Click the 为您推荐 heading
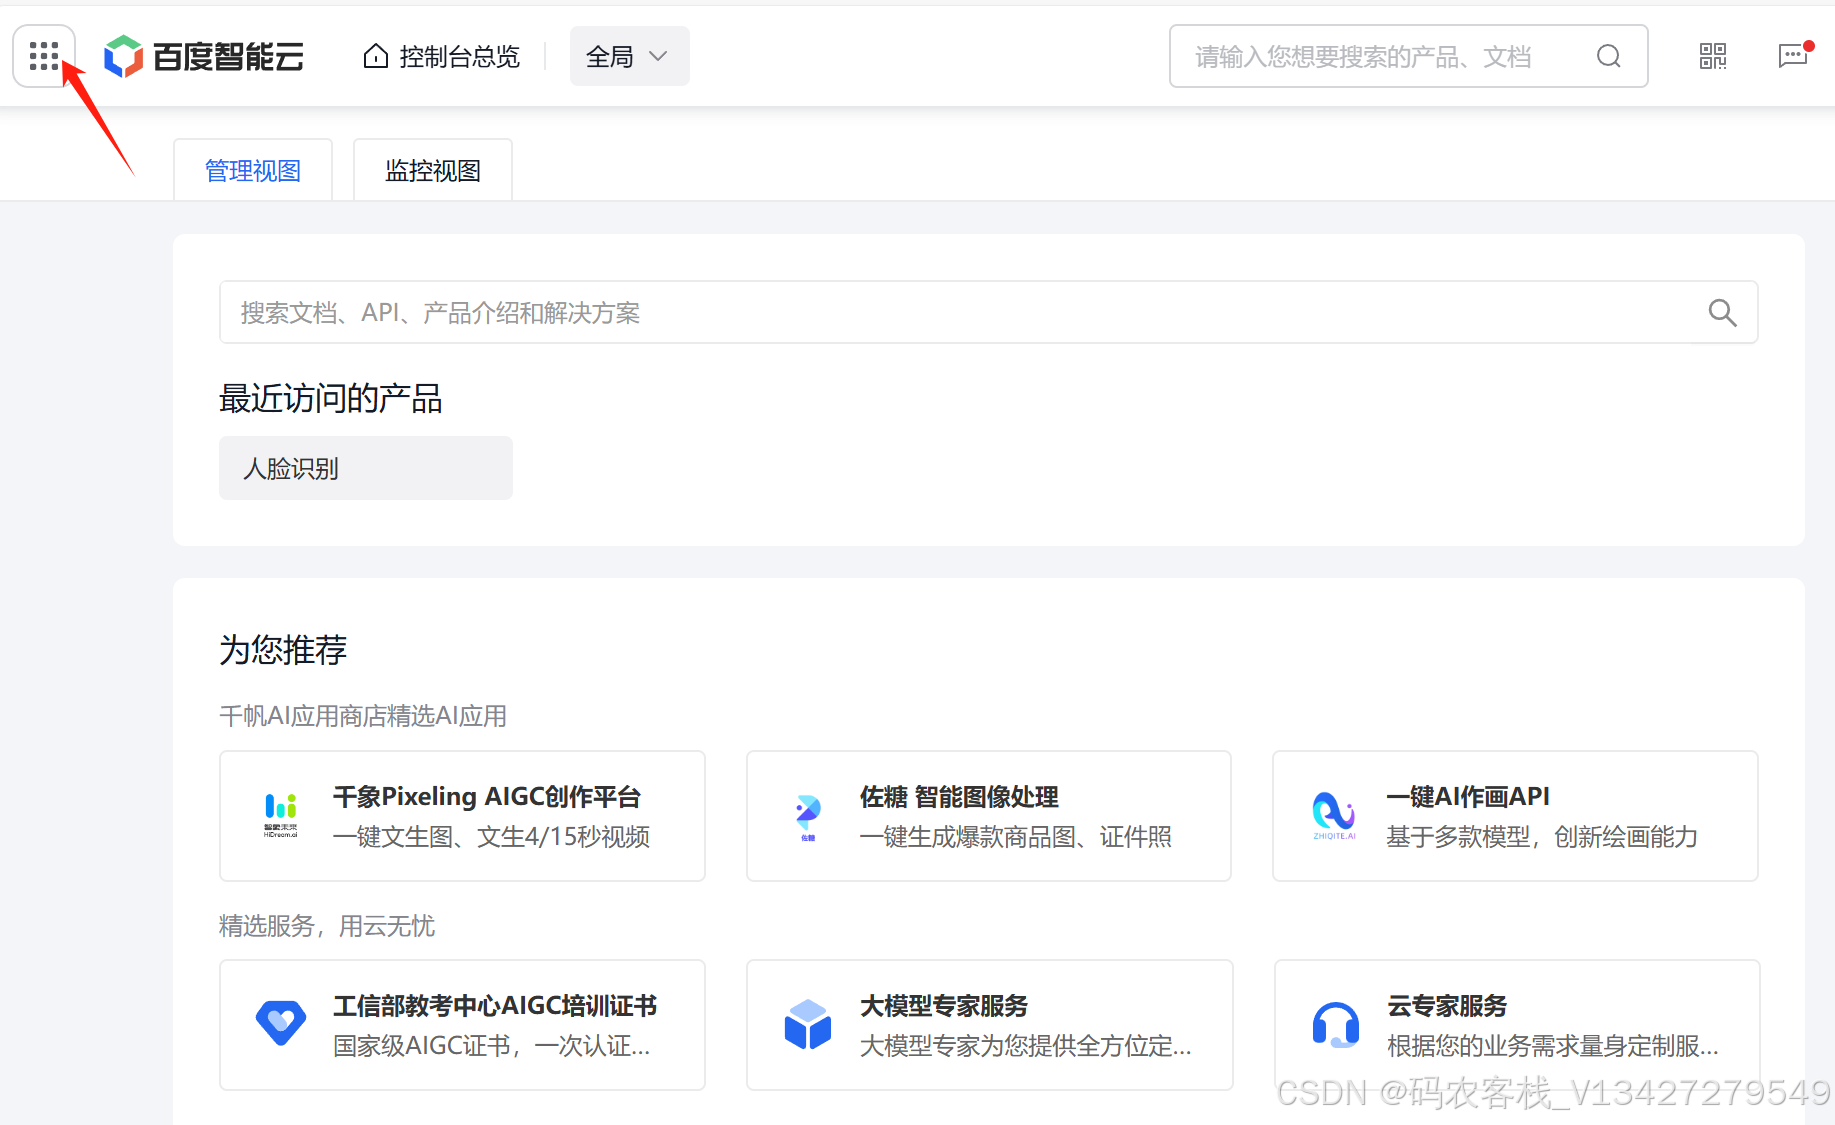 coord(283,650)
